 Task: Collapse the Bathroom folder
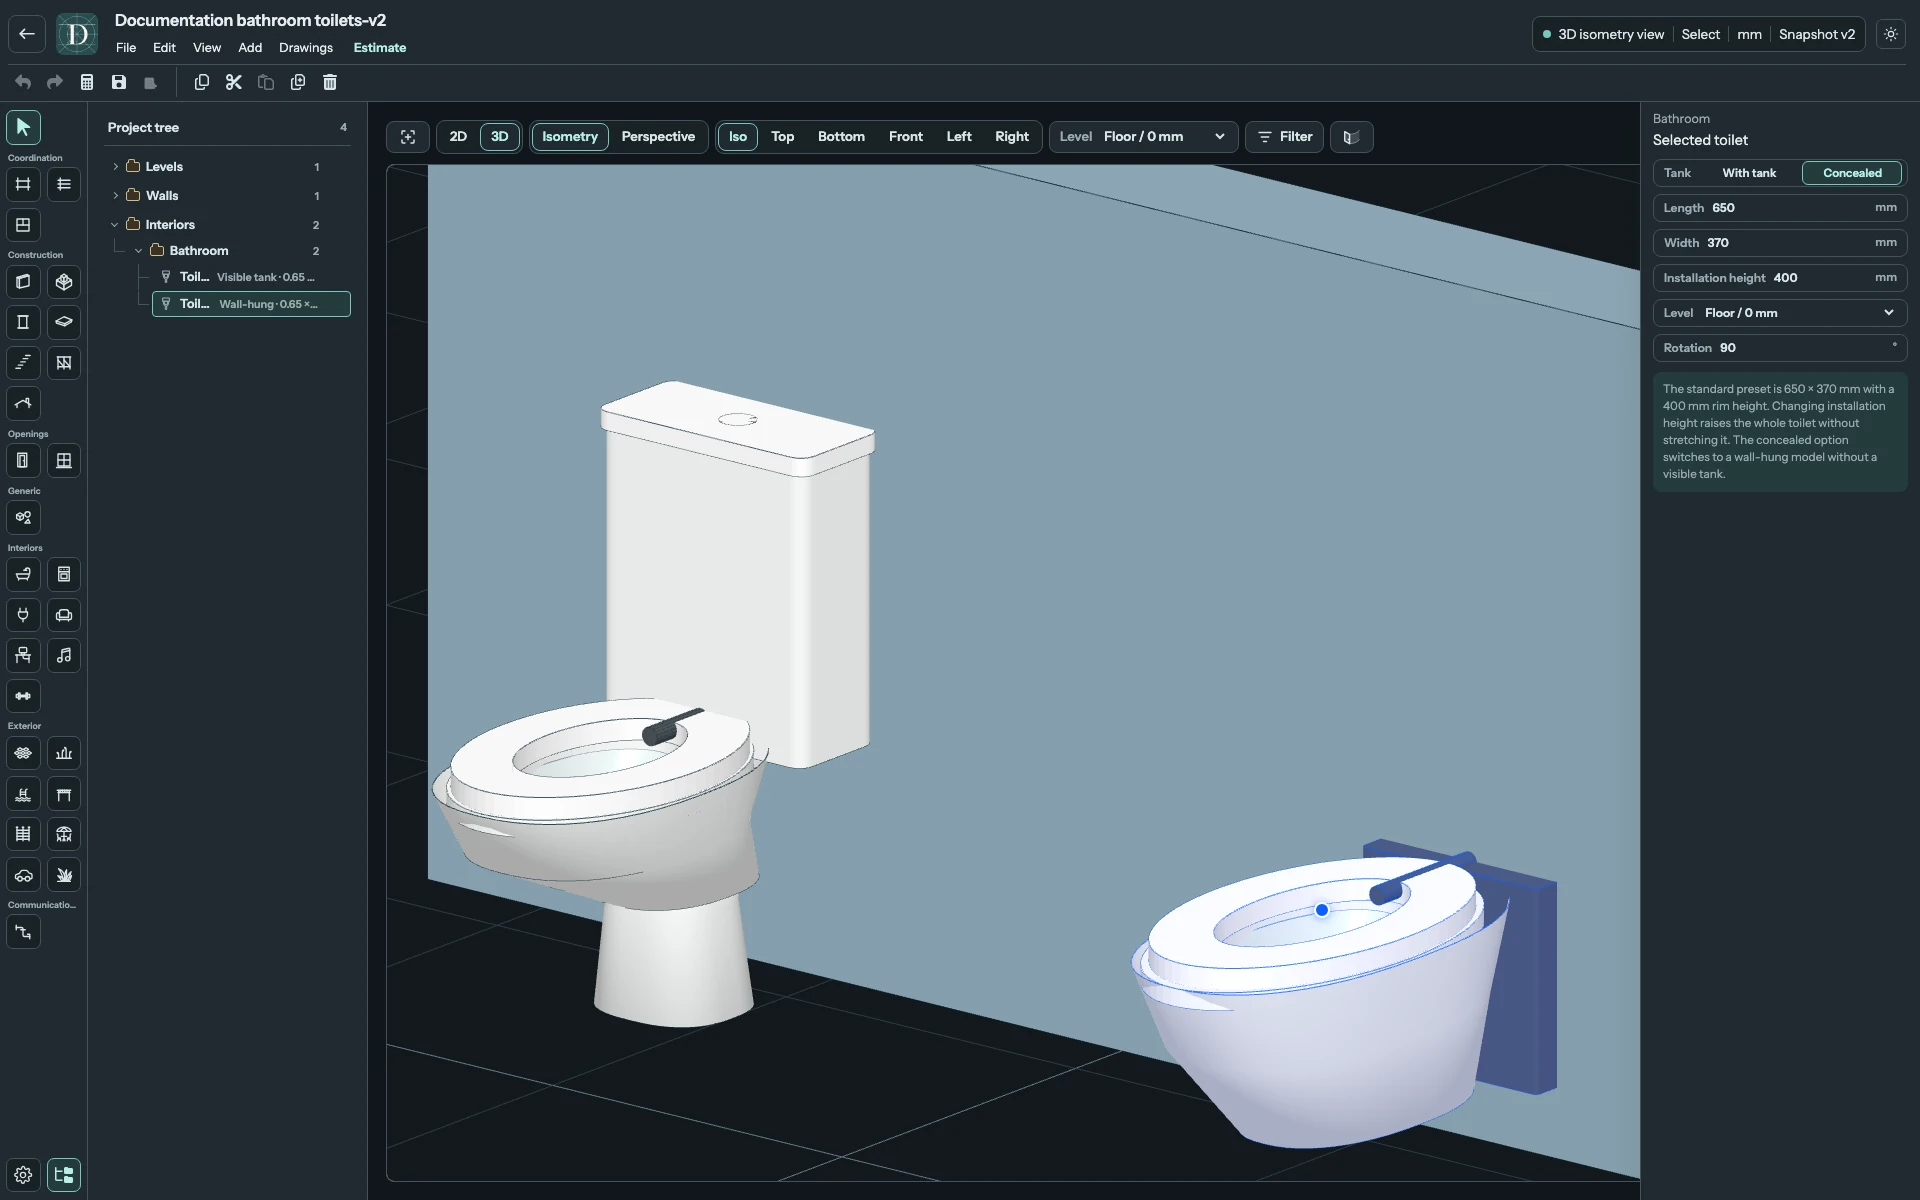(139, 251)
